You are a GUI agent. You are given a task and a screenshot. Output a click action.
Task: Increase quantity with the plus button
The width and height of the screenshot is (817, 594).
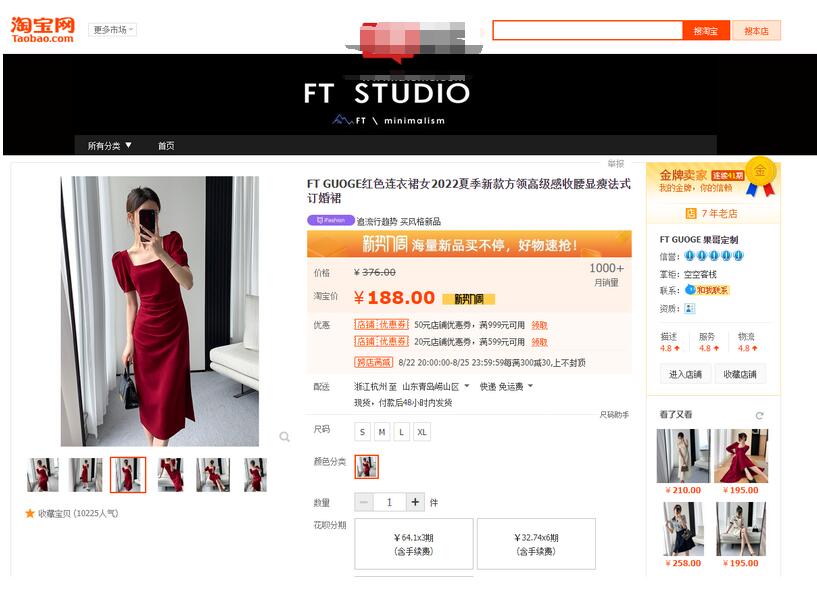416,502
